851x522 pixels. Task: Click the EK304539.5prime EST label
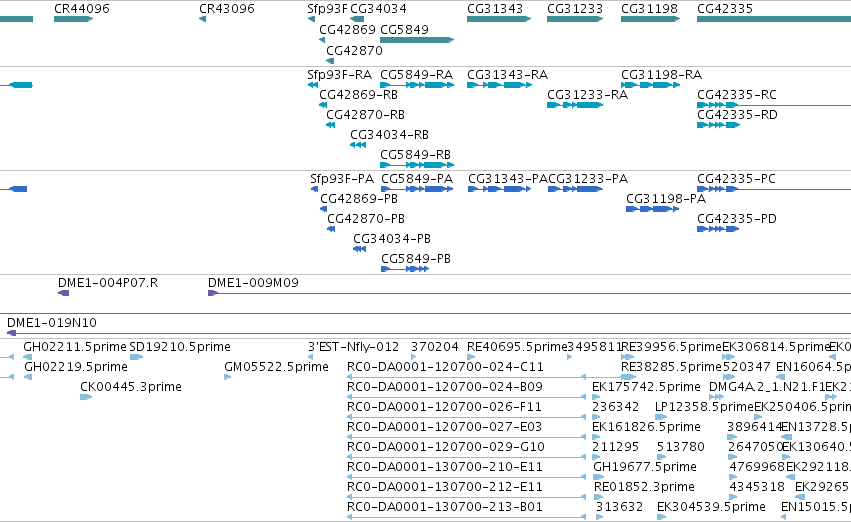click(712, 507)
